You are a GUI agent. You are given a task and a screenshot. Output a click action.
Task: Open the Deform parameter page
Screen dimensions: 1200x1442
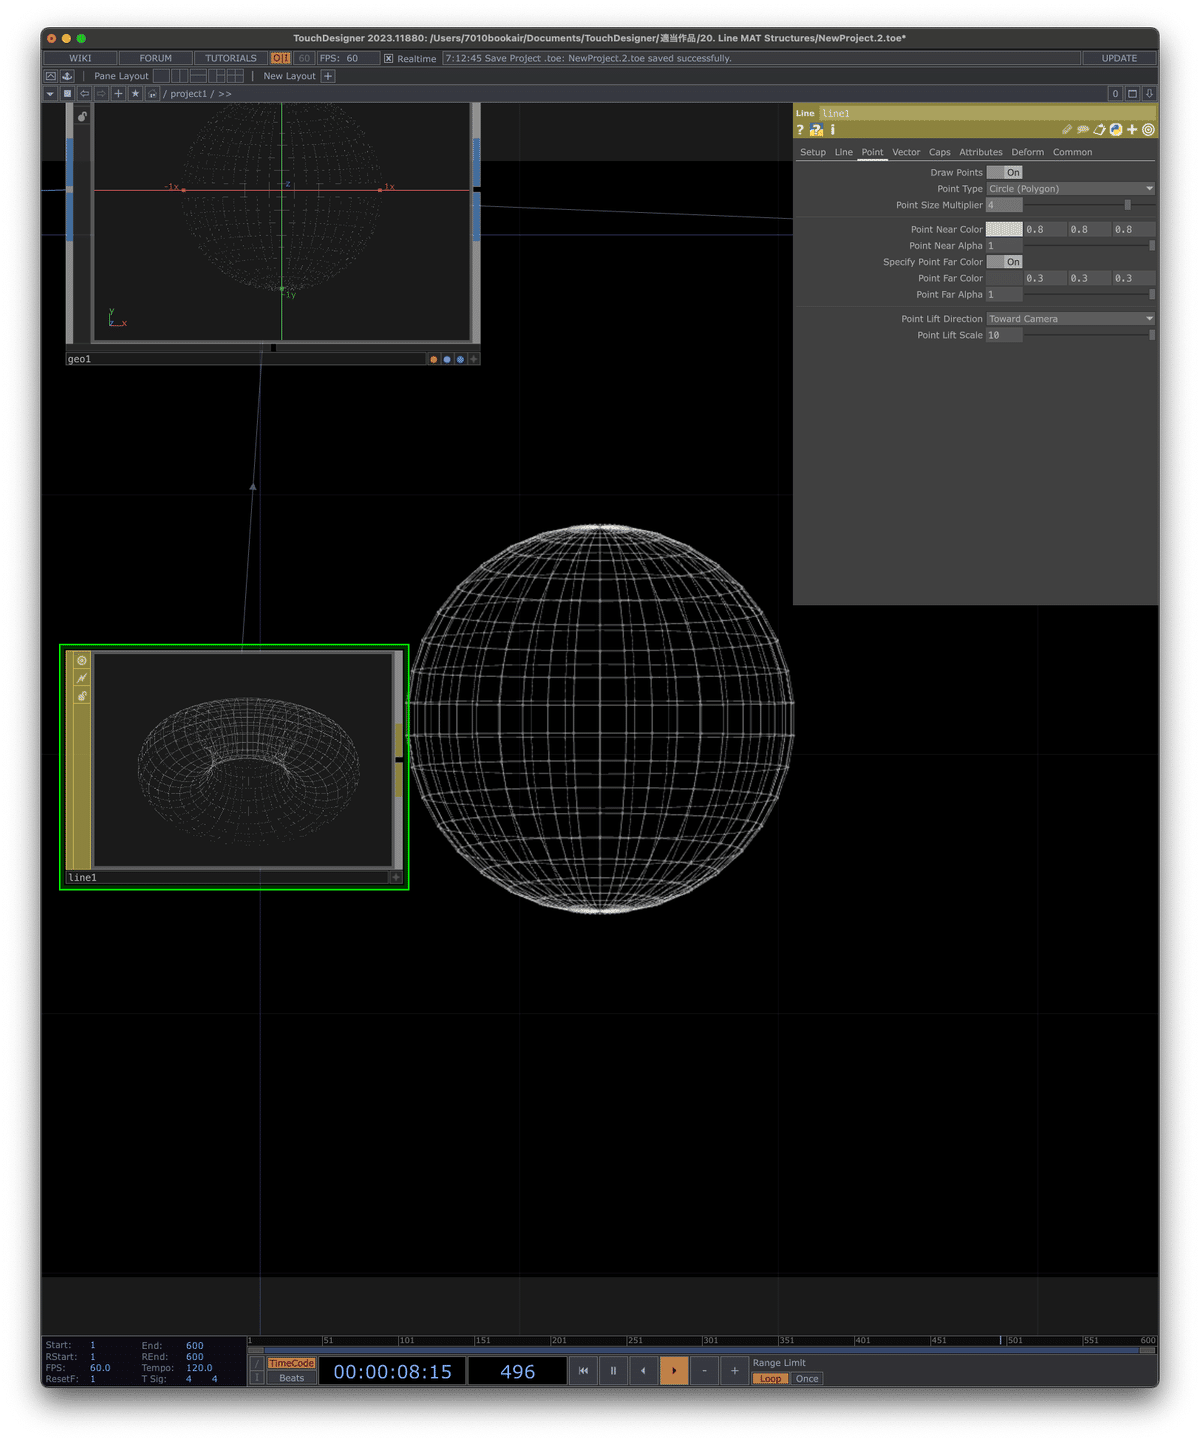(x=1027, y=152)
